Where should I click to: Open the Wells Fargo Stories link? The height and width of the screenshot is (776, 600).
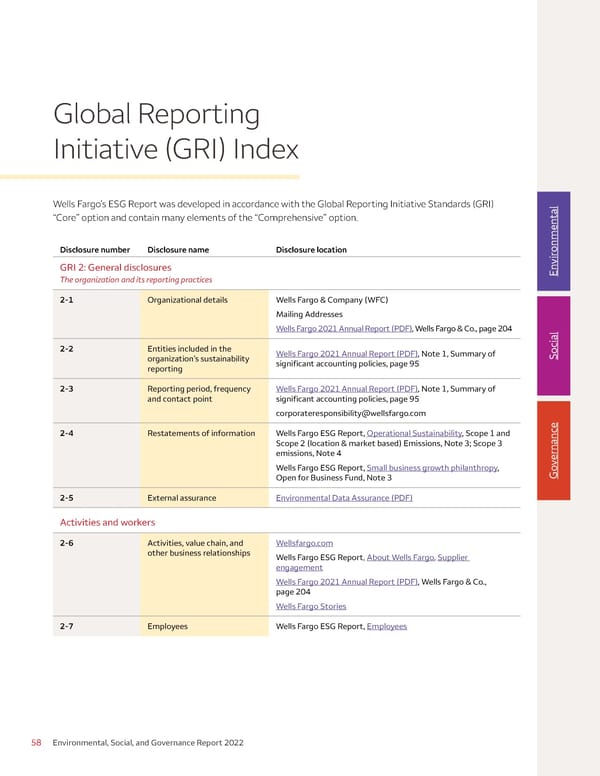[310, 606]
